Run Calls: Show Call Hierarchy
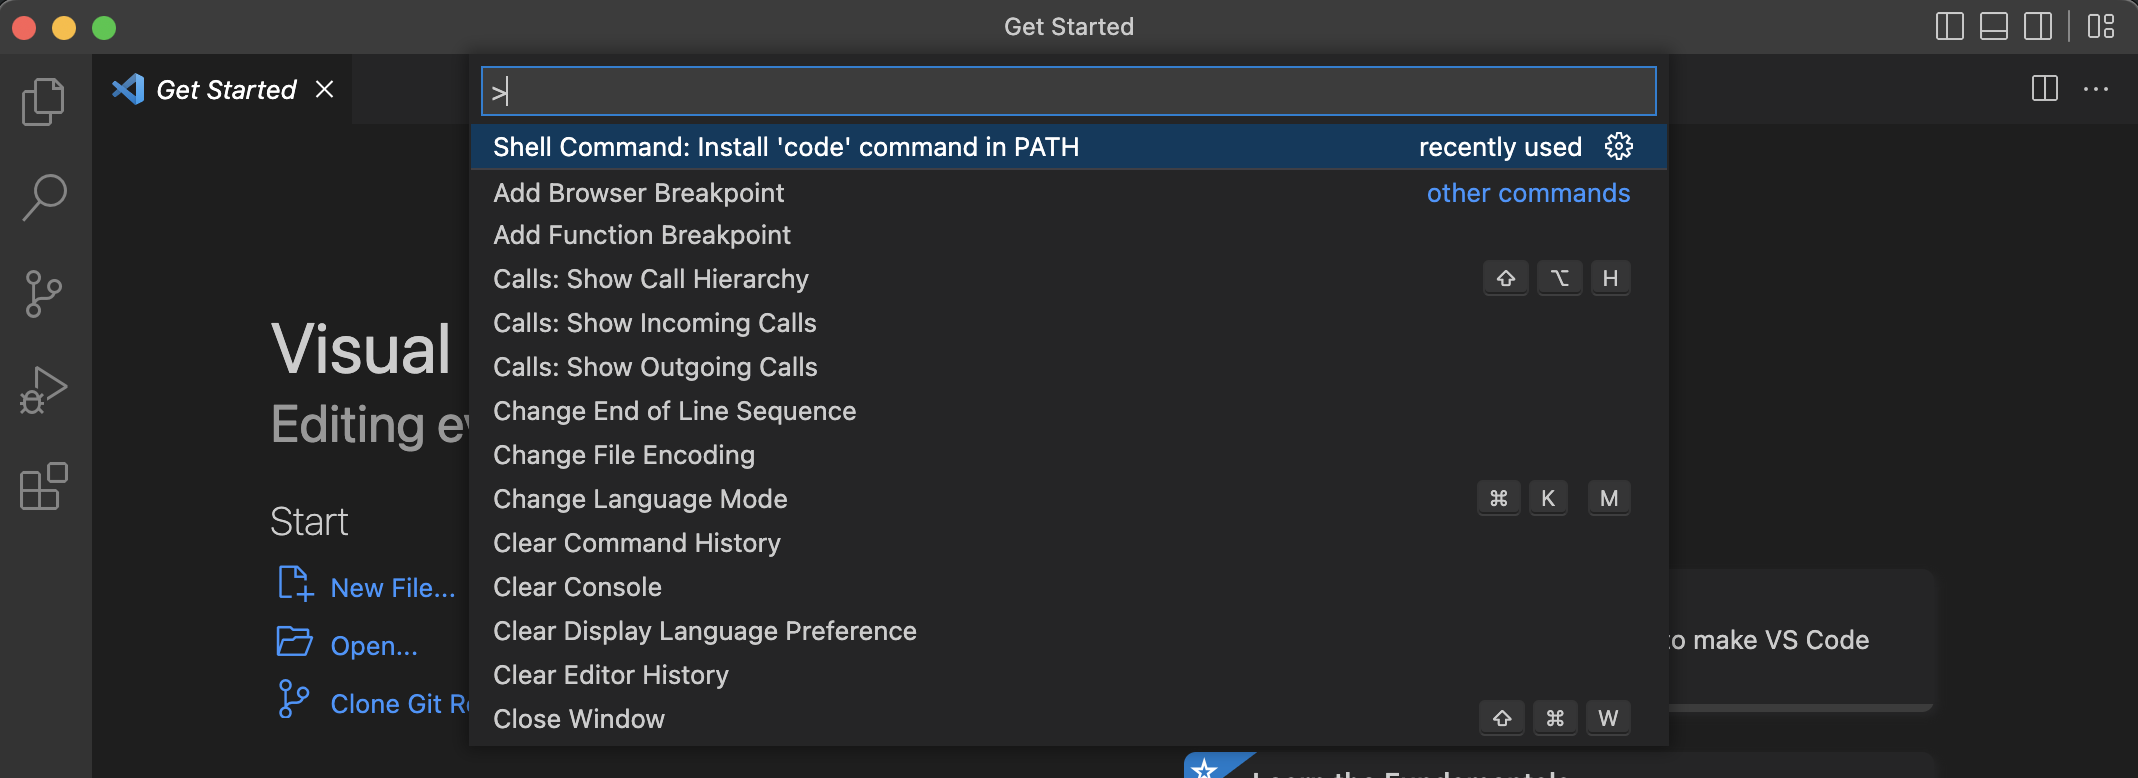The height and width of the screenshot is (778, 2138). [x=1069, y=279]
